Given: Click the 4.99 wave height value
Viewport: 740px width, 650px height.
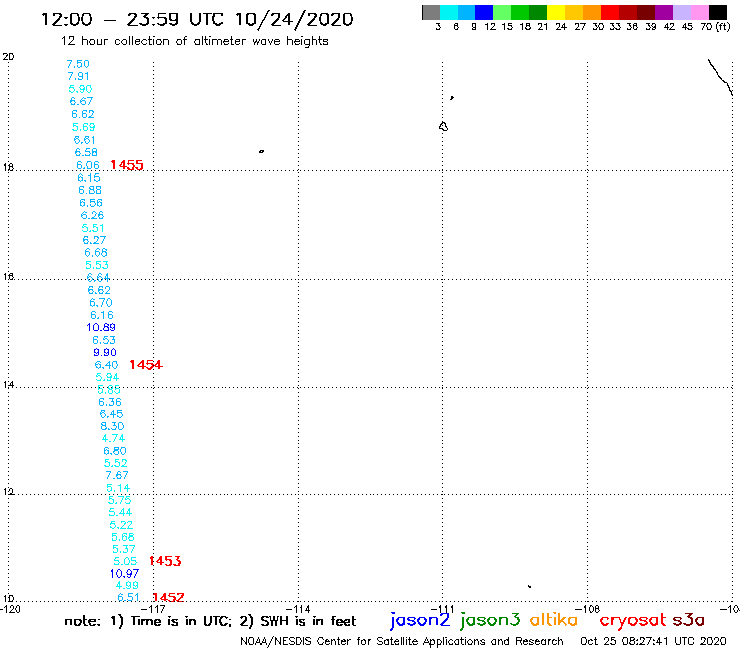Looking at the screenshot, I should pos(127,585).
